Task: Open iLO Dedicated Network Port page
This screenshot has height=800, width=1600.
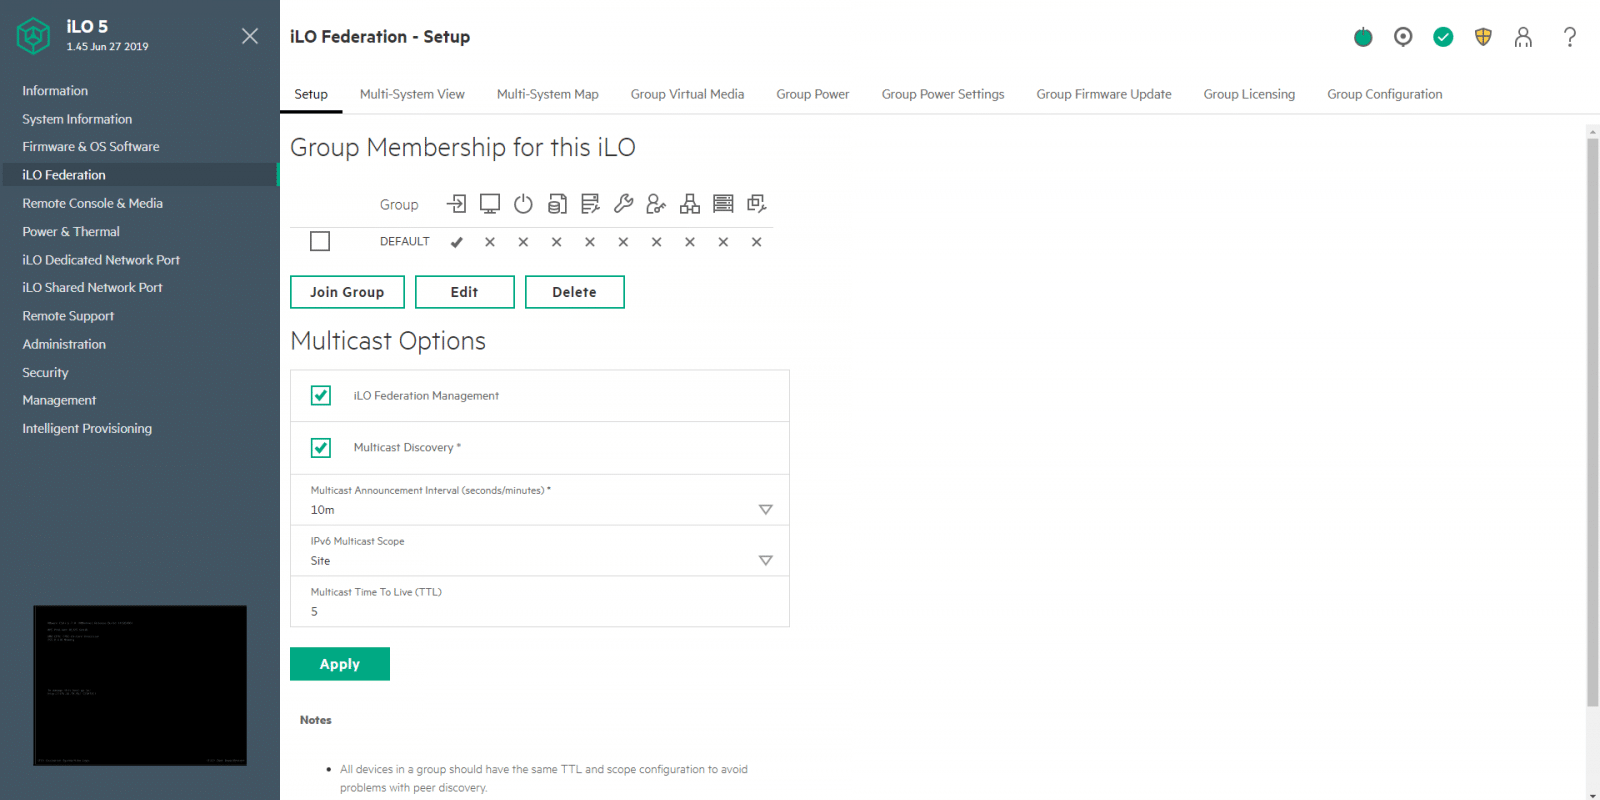Action: coord(101,260)
